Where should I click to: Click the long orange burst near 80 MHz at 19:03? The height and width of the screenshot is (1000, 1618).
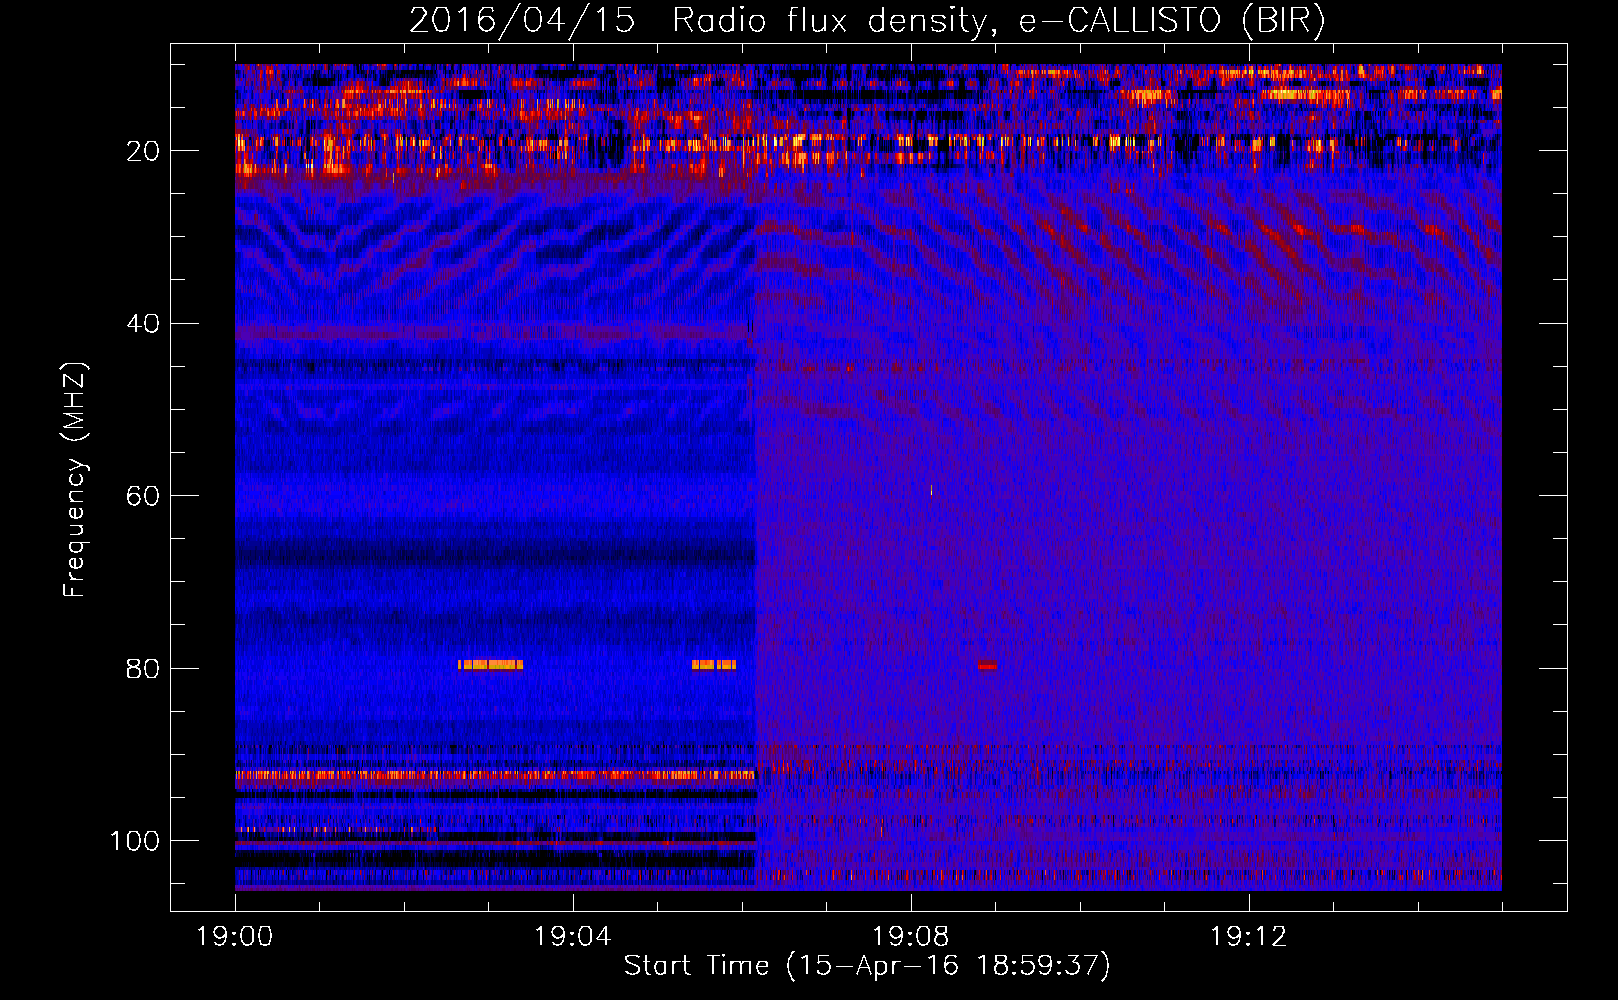pos(491,664)
